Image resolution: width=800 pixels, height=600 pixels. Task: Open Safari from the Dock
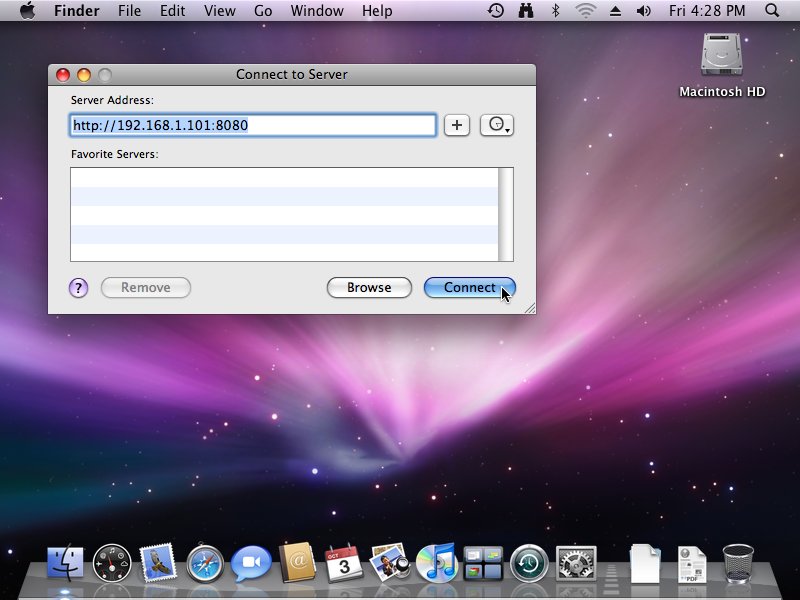[205, 564]
